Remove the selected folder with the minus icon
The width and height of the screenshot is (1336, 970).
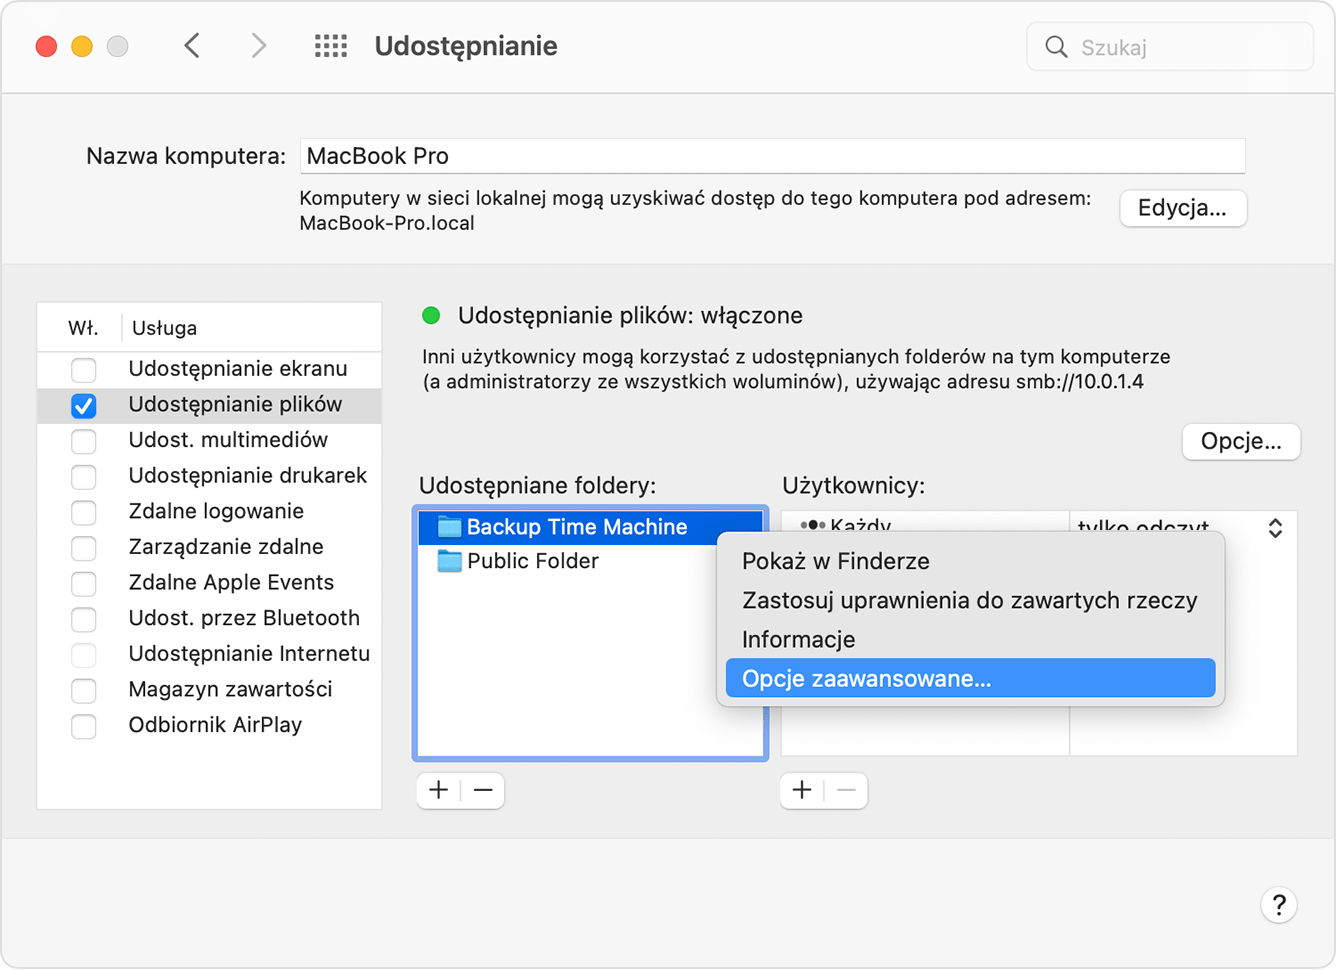[x=482, y=790]
